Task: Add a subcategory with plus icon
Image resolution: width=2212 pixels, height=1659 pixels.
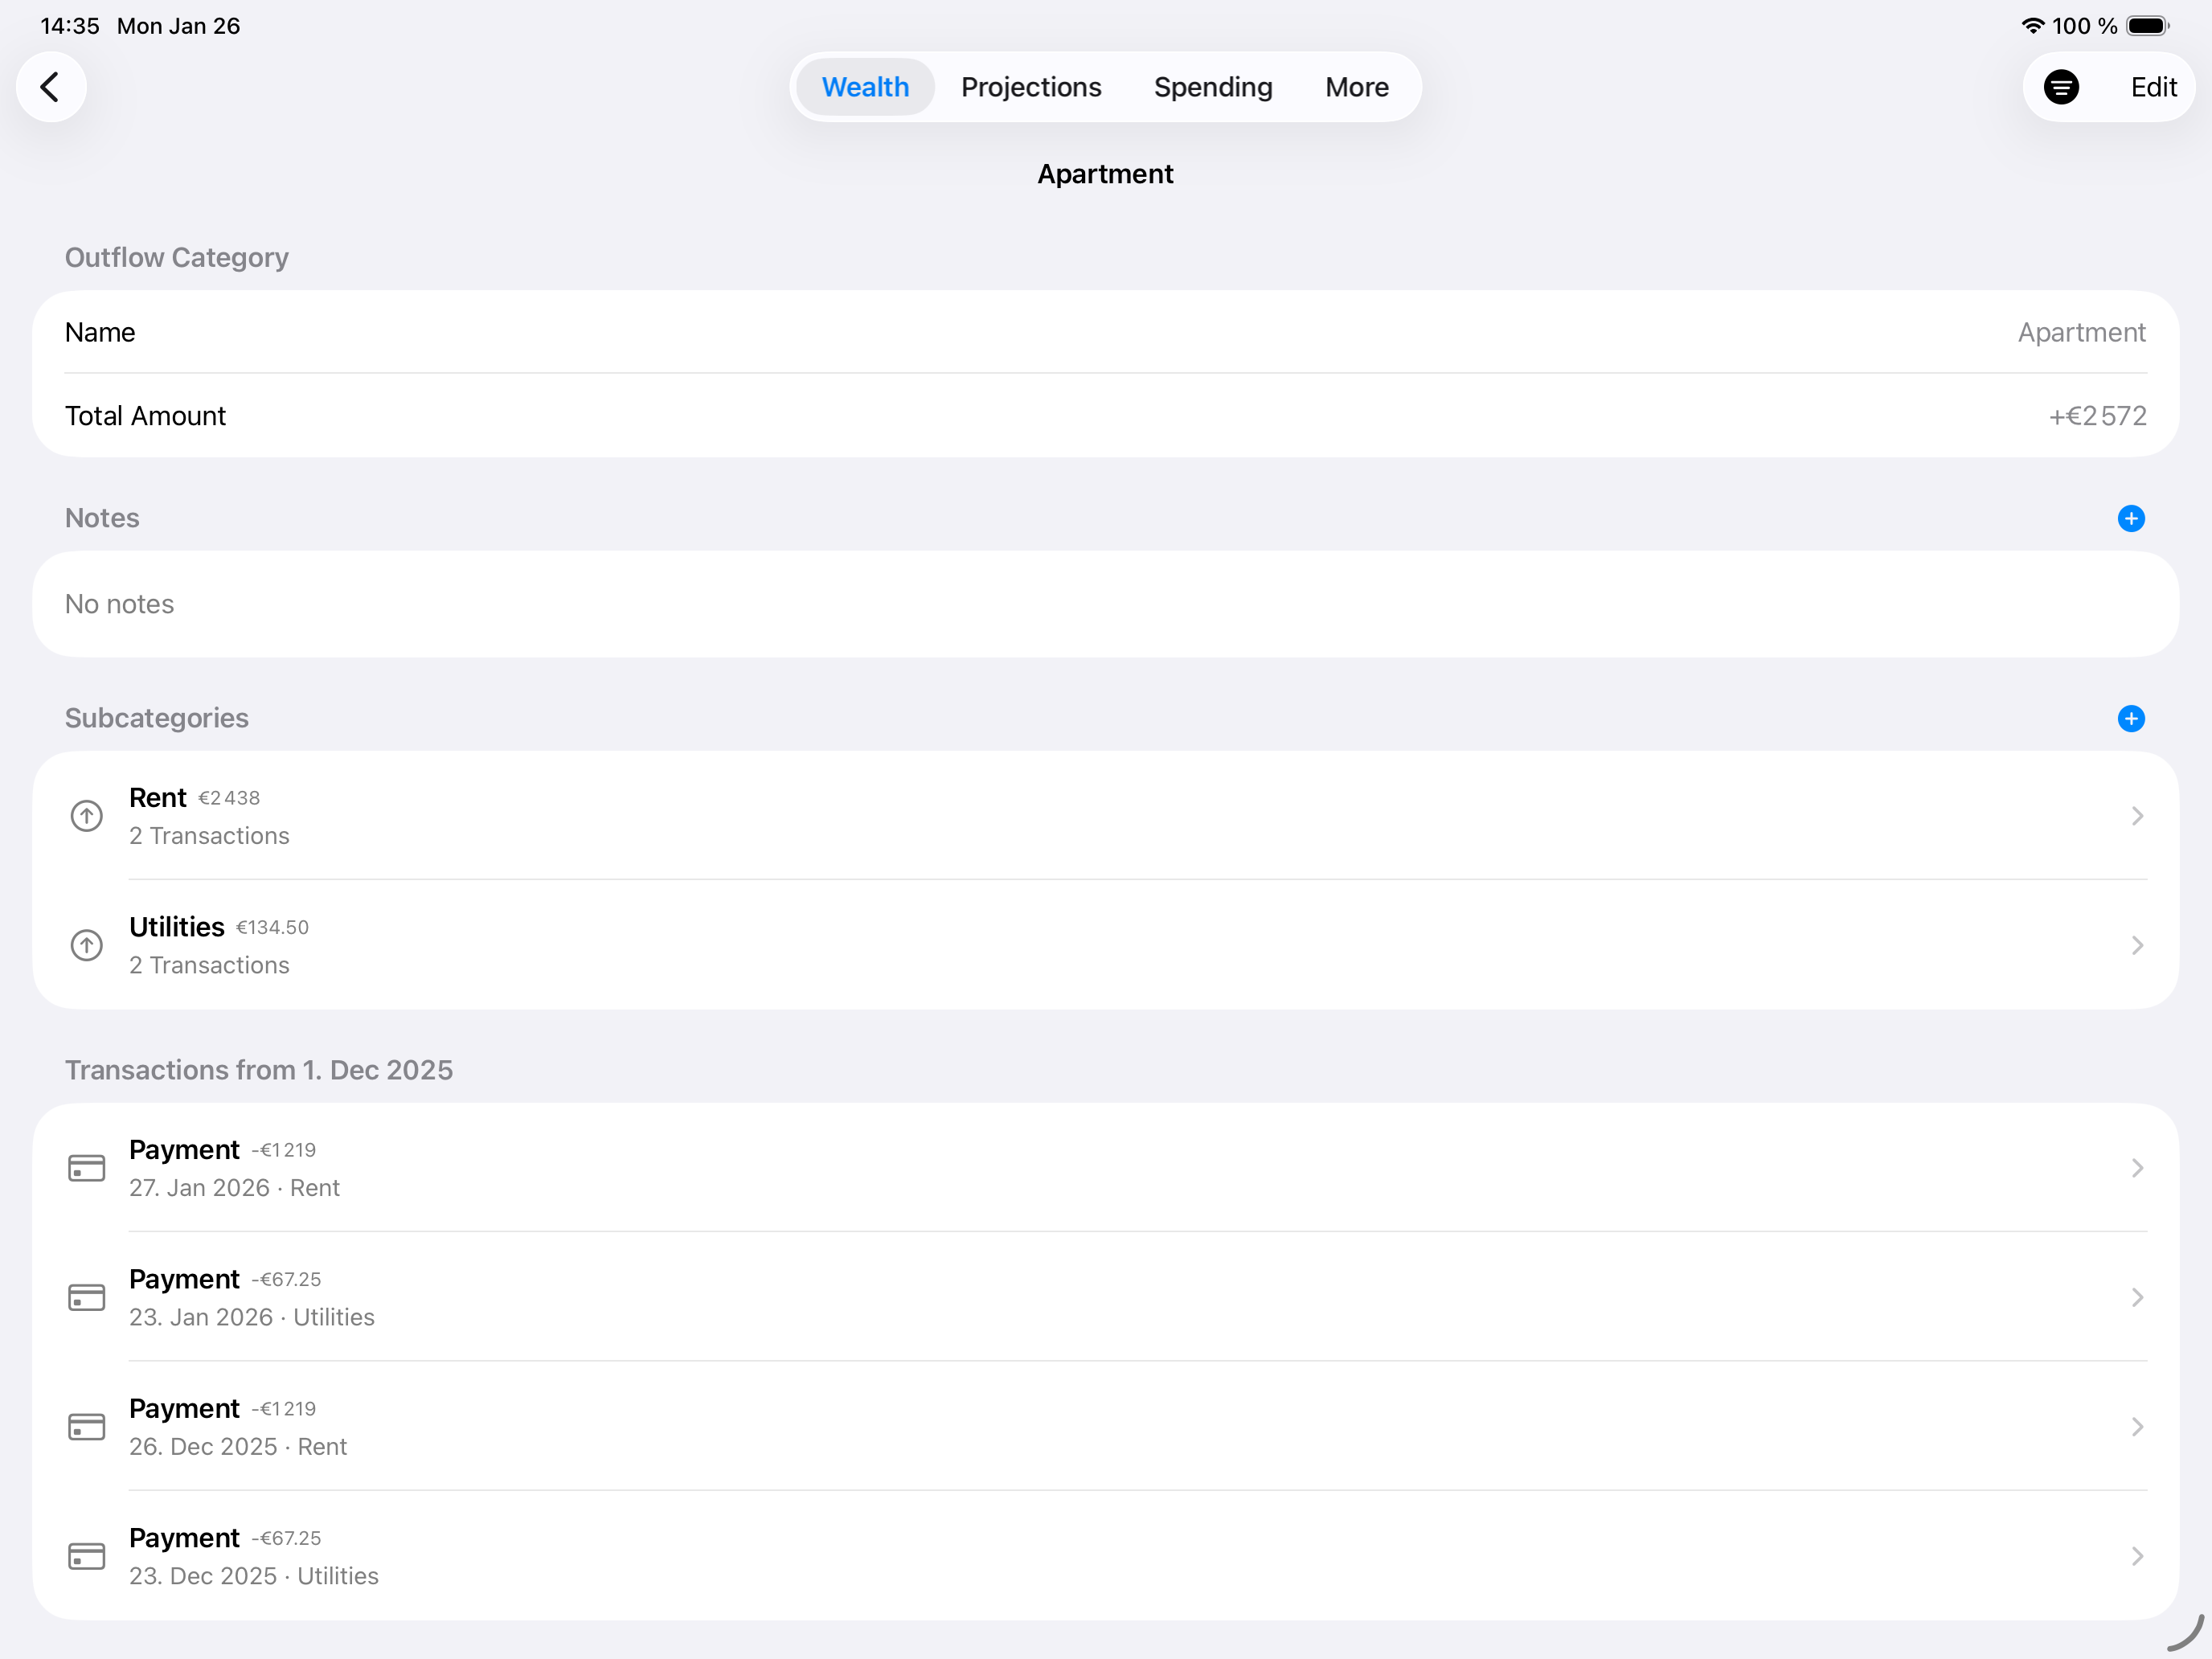Action: [2130, 718]
